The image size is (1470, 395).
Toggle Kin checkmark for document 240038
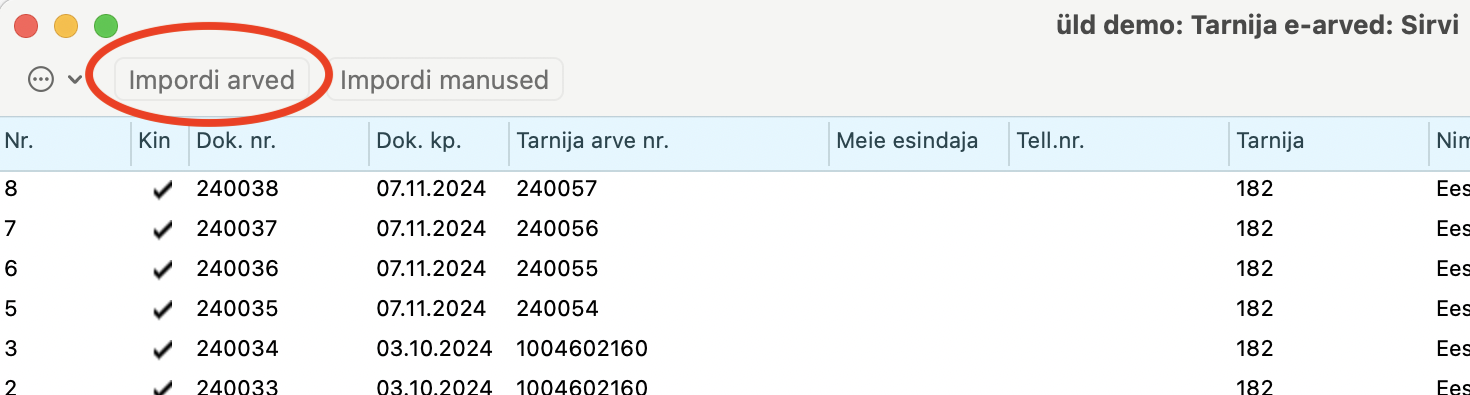162,190
